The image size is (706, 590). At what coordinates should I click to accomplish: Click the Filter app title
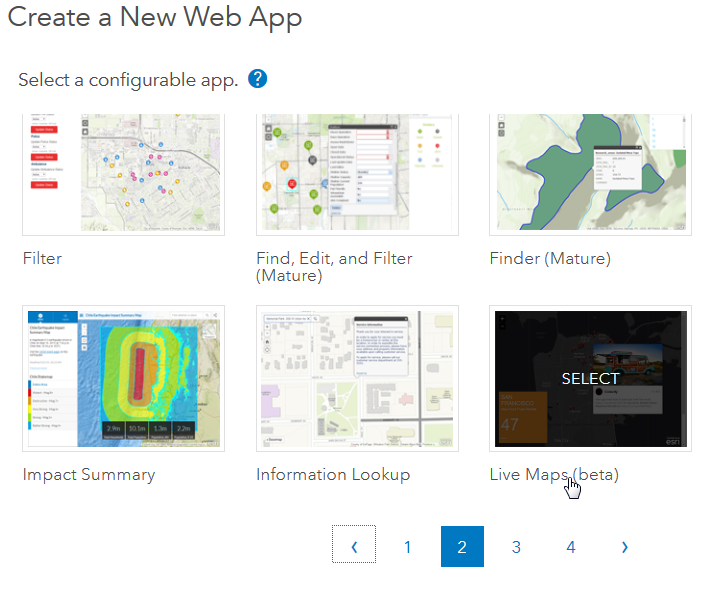point(42,259)
